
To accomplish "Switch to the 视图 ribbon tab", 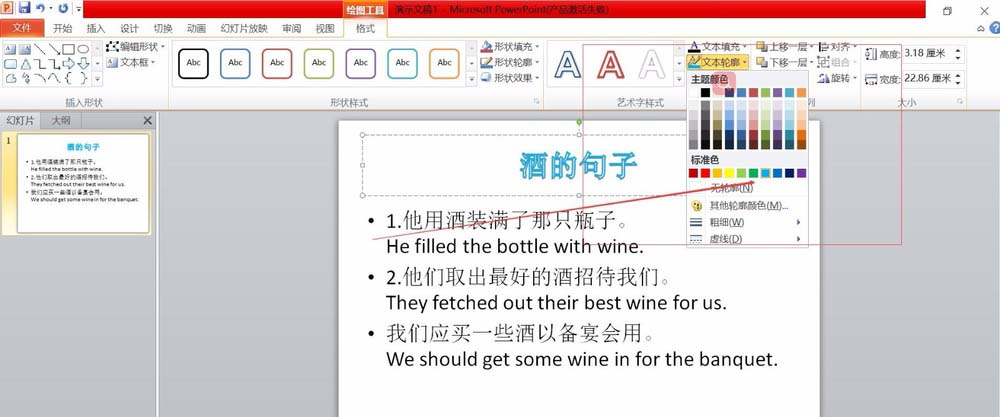I will (x=325, y=29).
